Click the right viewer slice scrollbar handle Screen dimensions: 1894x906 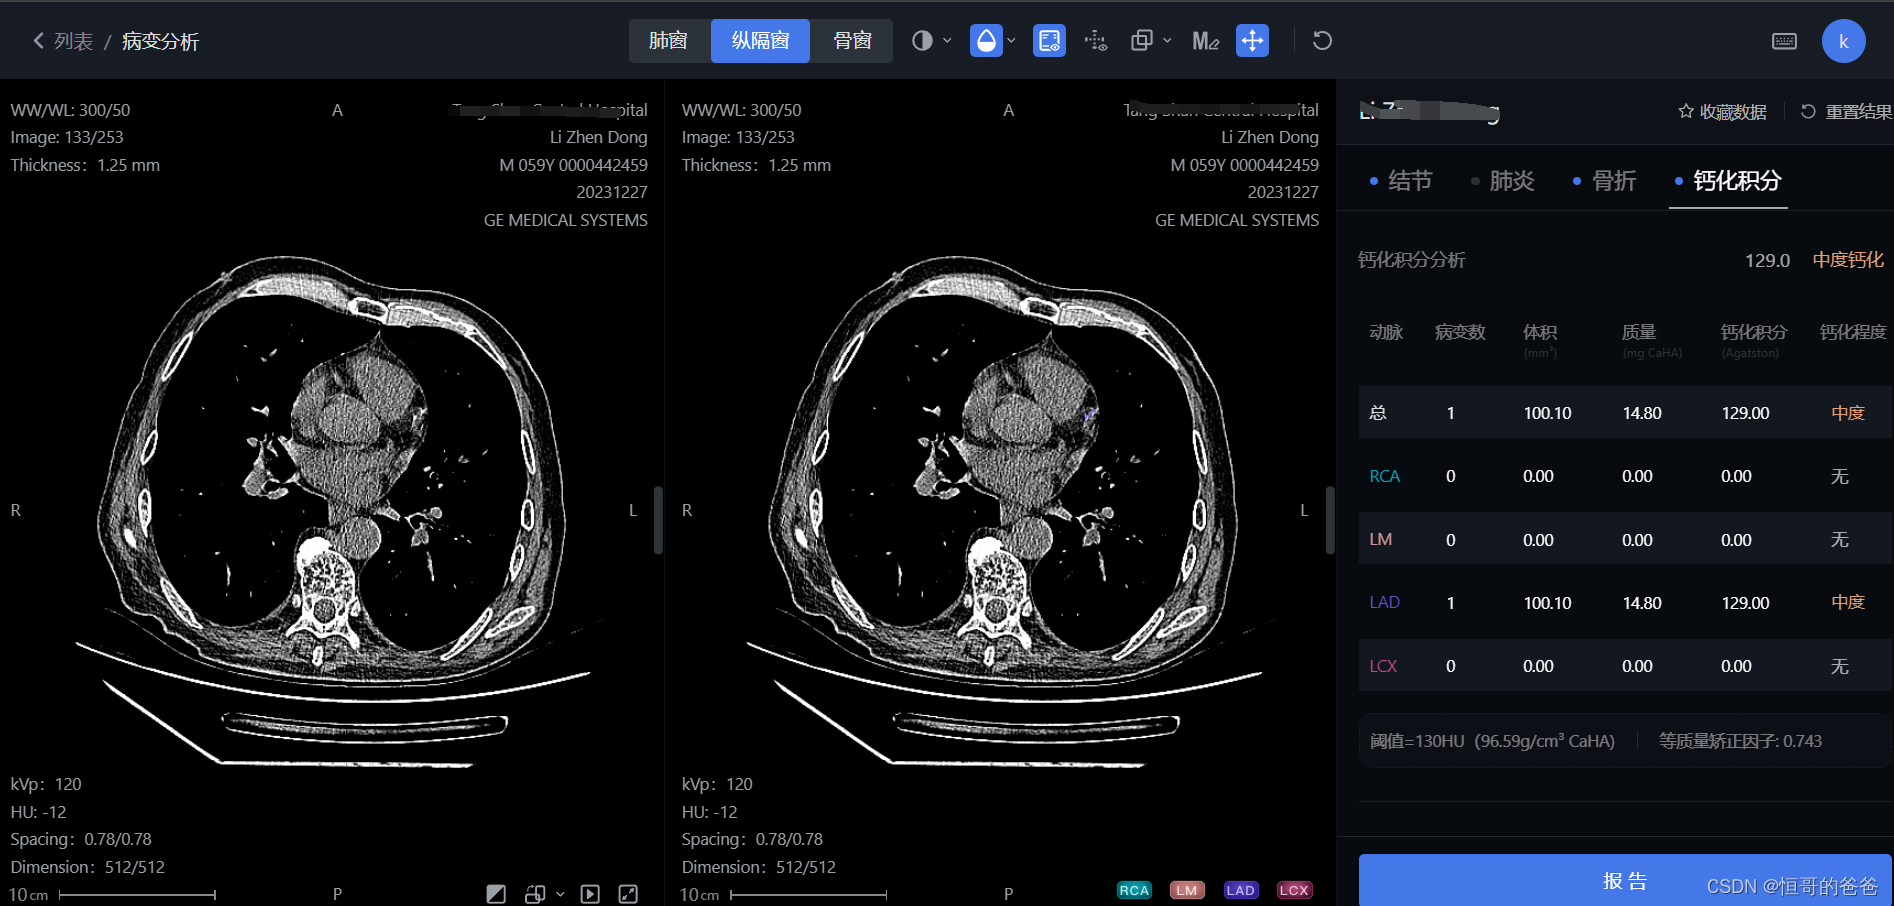pos(1330,520)
